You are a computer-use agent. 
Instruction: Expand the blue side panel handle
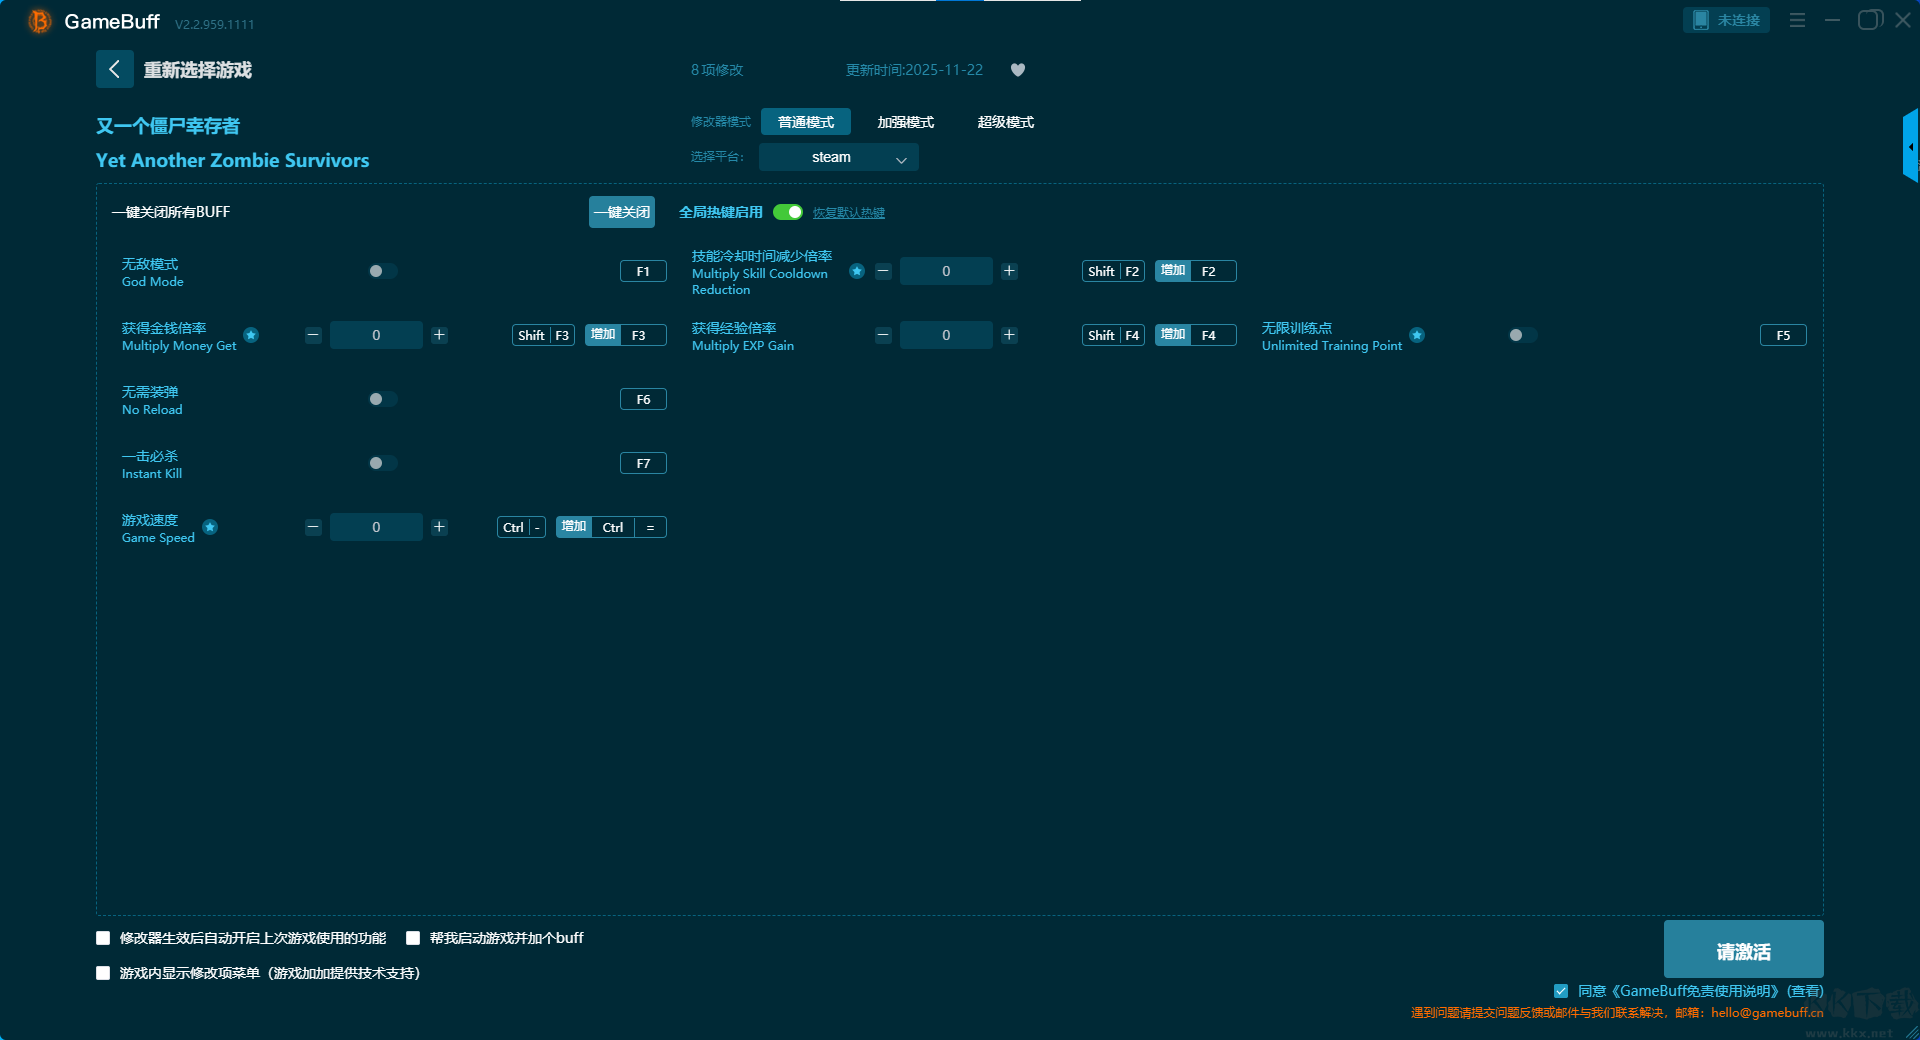click(x=1910, y=146)
